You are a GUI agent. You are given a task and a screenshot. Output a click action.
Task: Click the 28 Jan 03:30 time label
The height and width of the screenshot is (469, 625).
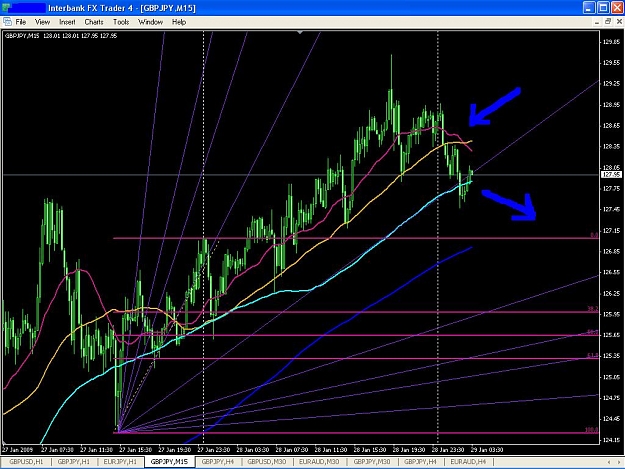point(253,449)
